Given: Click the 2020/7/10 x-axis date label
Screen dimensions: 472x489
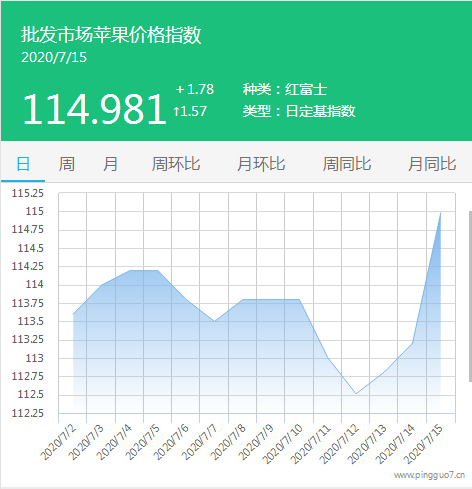Looking at the screenshot, I should click(x=282, y=444).
